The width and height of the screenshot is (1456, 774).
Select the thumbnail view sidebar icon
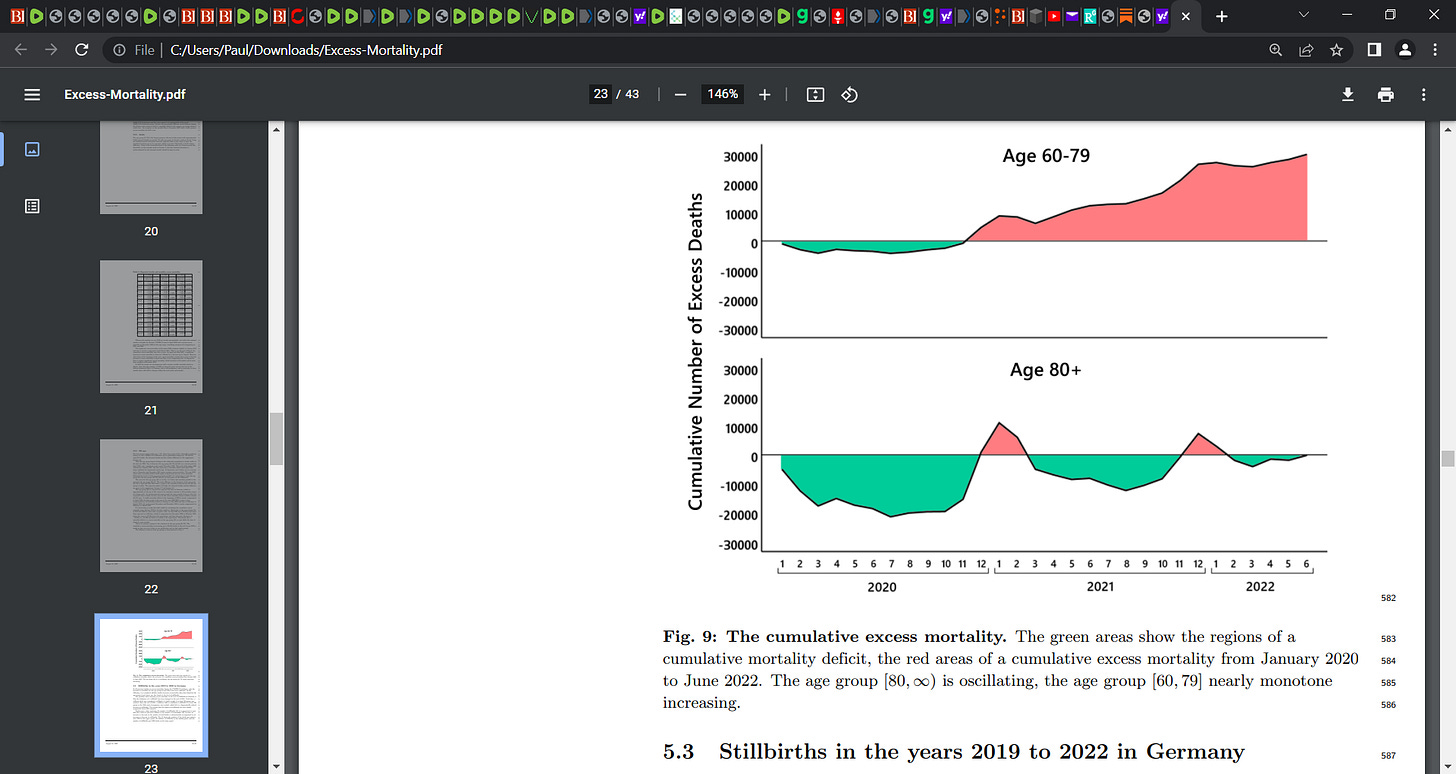click(32, 149)
